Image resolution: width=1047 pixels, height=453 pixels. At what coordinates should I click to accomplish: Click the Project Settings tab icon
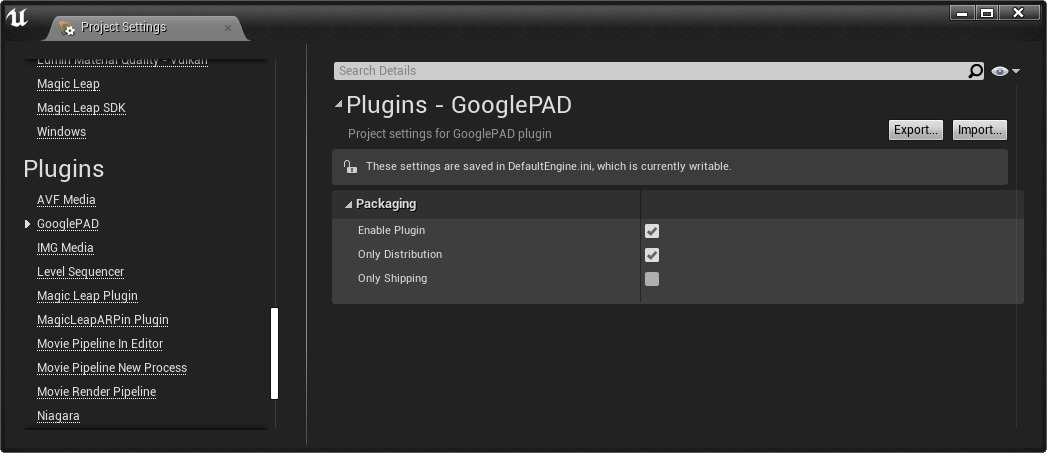[67, 27]
